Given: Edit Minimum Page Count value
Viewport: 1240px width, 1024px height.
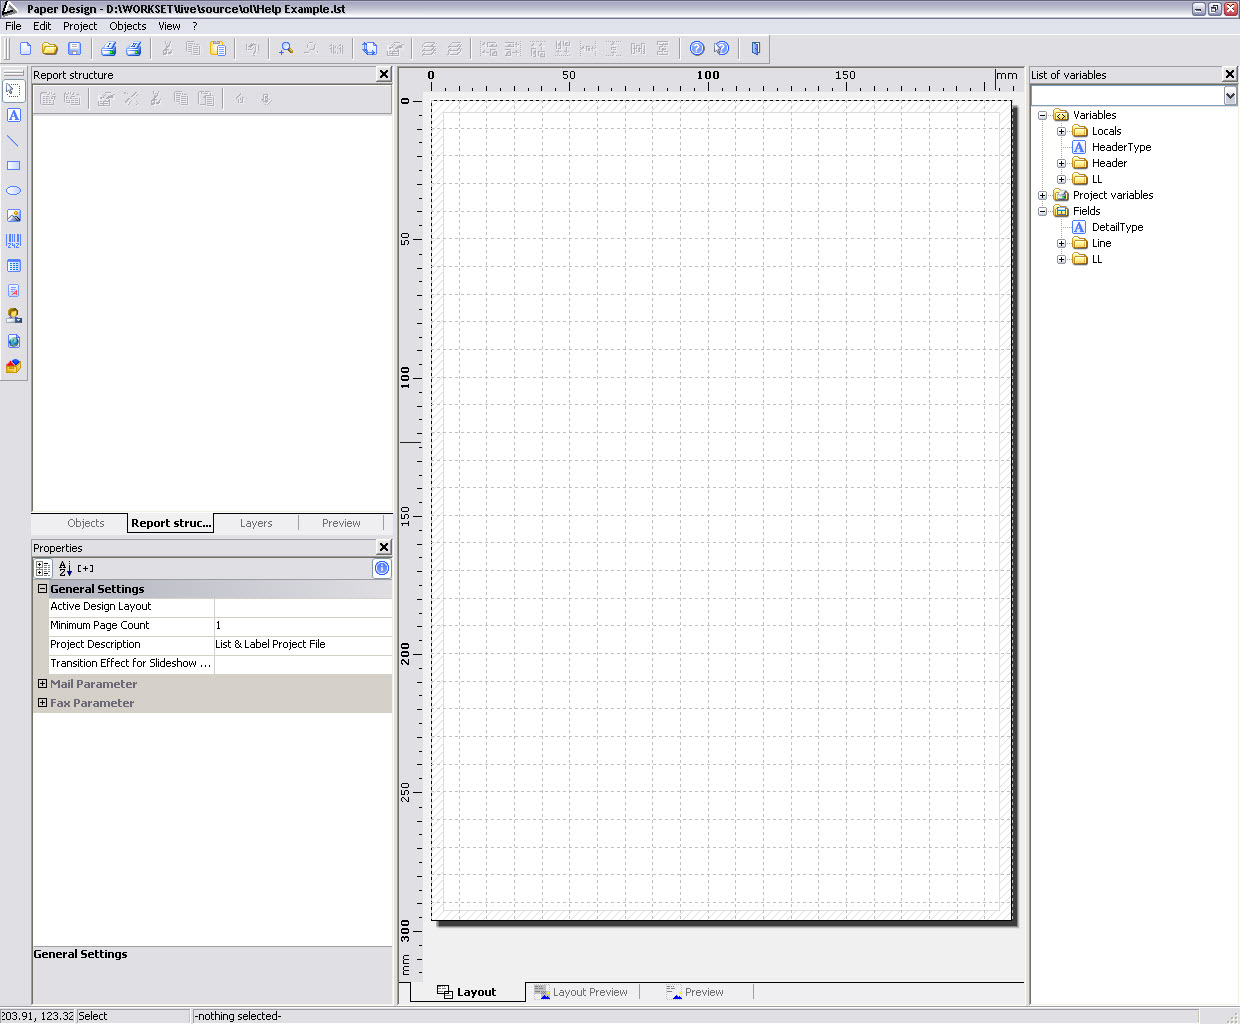Looking at the screenshot, I should tap(303, 625).
